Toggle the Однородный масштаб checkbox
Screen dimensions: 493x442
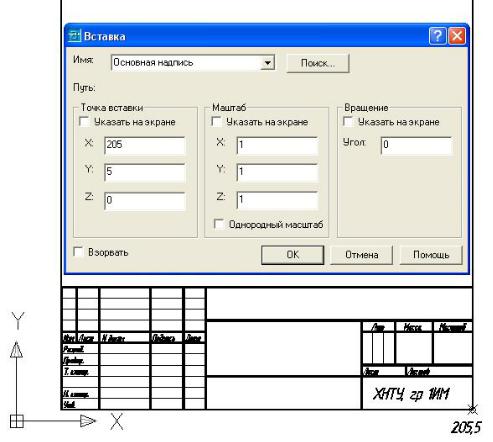219,224
